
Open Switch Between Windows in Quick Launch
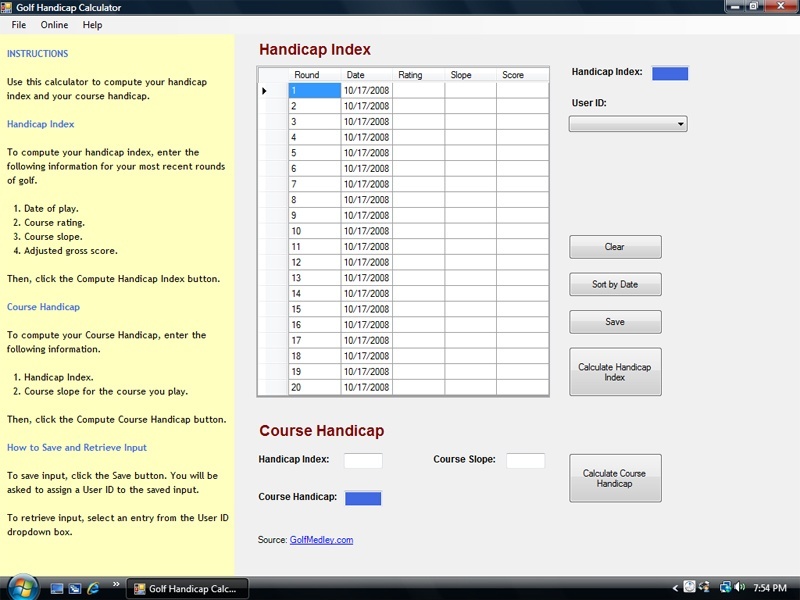74,588
